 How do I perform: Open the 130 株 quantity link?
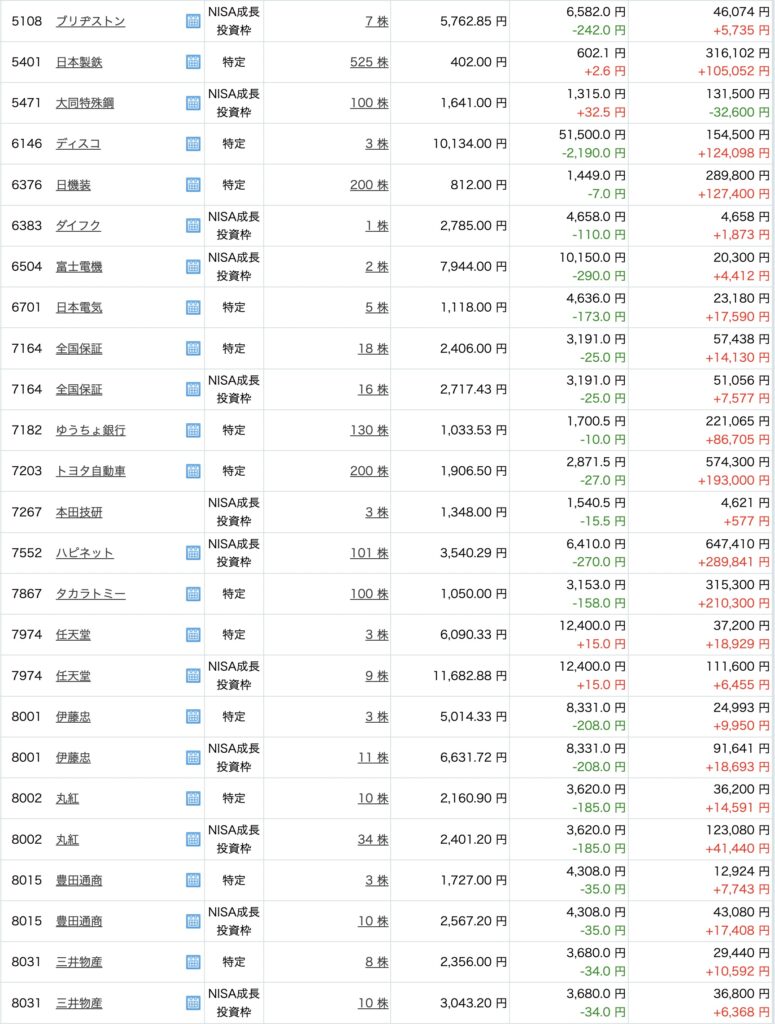click(369, 430)
